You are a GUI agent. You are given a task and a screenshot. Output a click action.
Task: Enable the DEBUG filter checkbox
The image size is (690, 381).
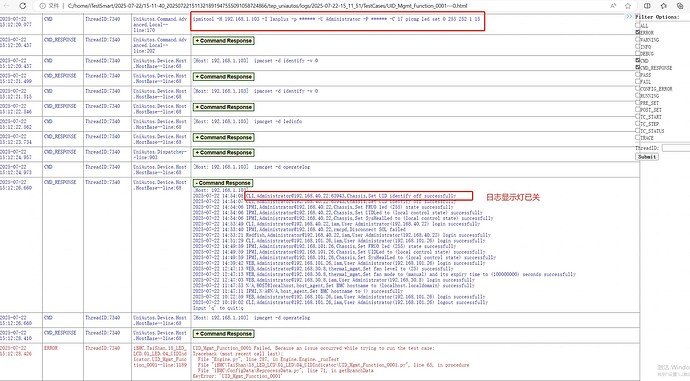638,53
